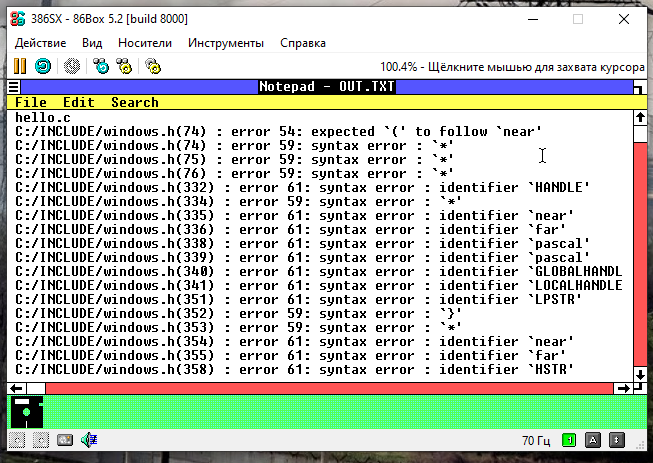The height and width of the screenshot is (463, 653).
Task: Toggle the Scroll Lock indicator
Action: [618, 439]
